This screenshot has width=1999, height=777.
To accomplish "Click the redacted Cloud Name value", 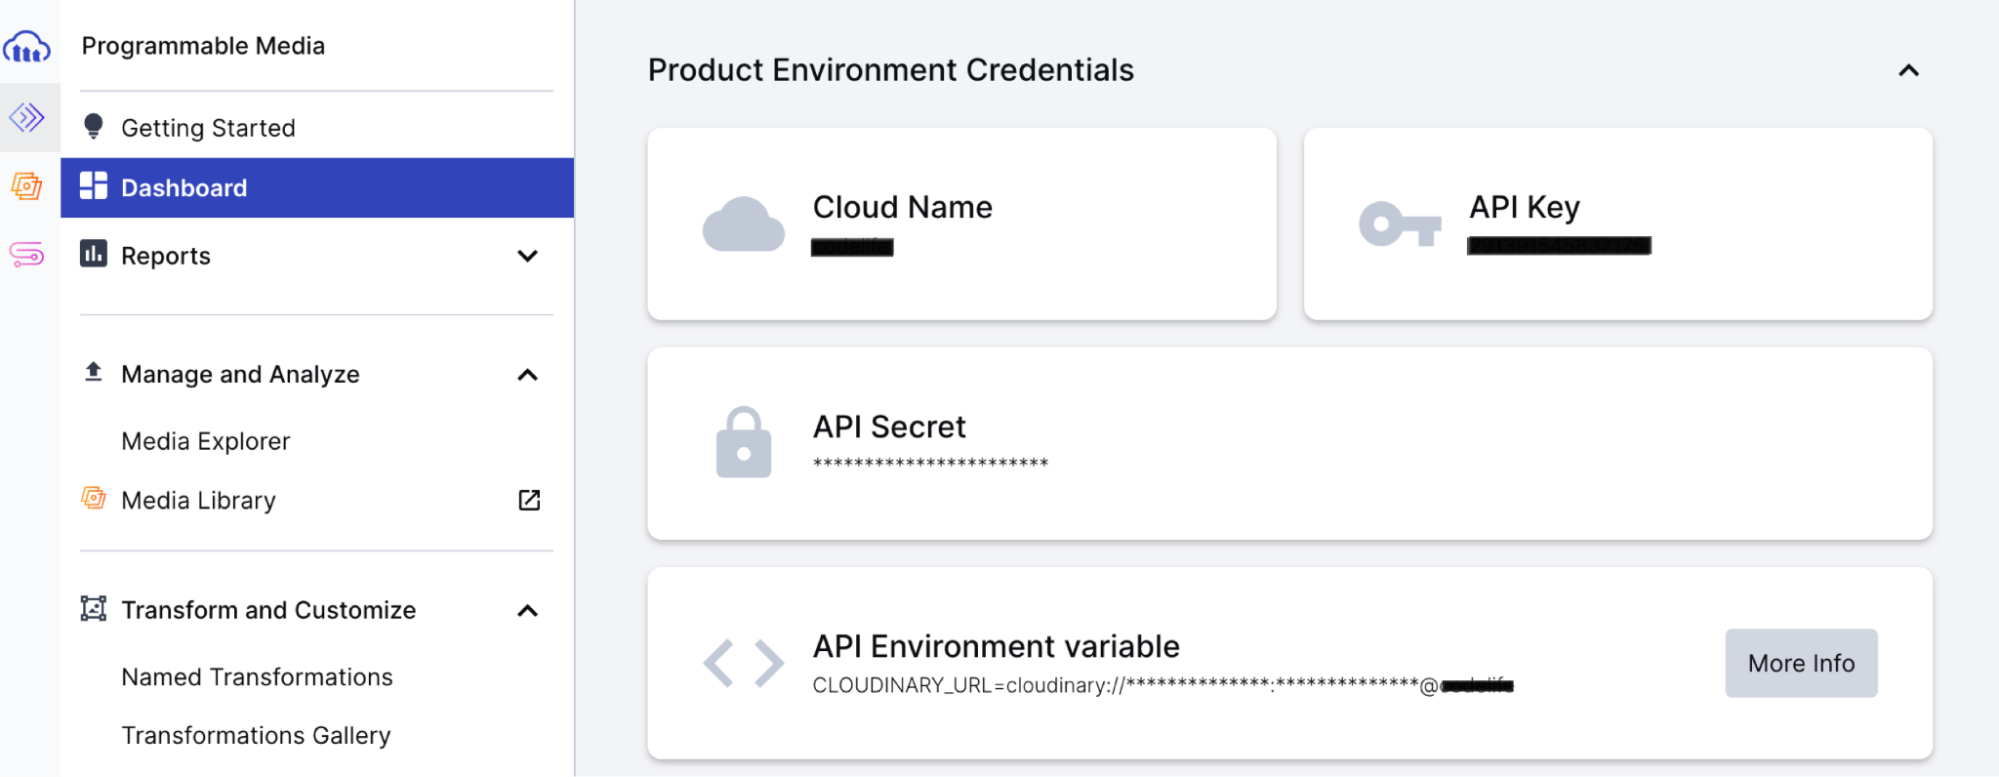I will coord(852,247).
